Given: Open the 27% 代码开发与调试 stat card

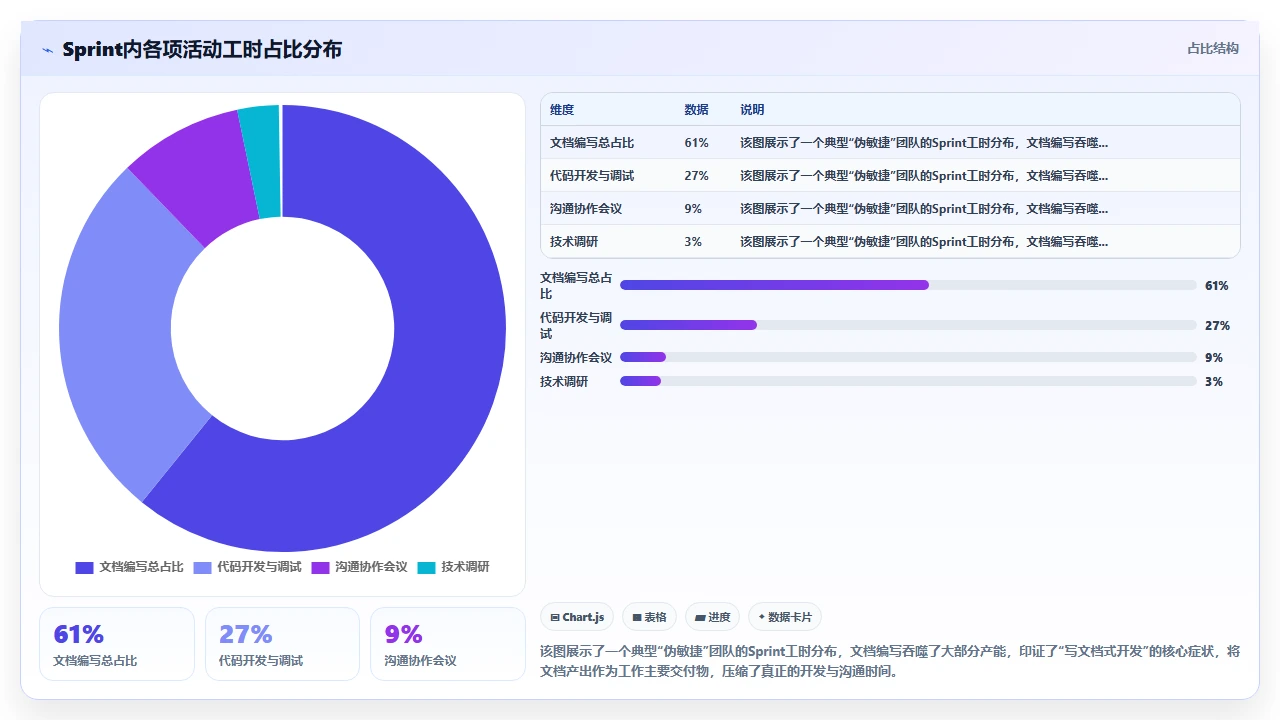Looking at the screenshot, I should (x=282, y=644).
